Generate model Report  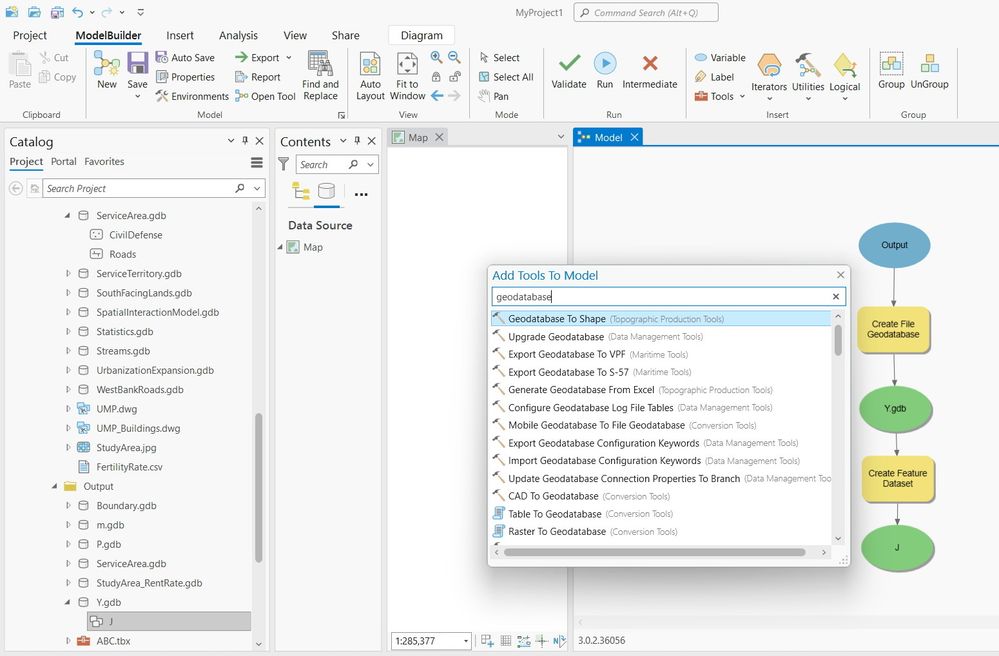257,77
